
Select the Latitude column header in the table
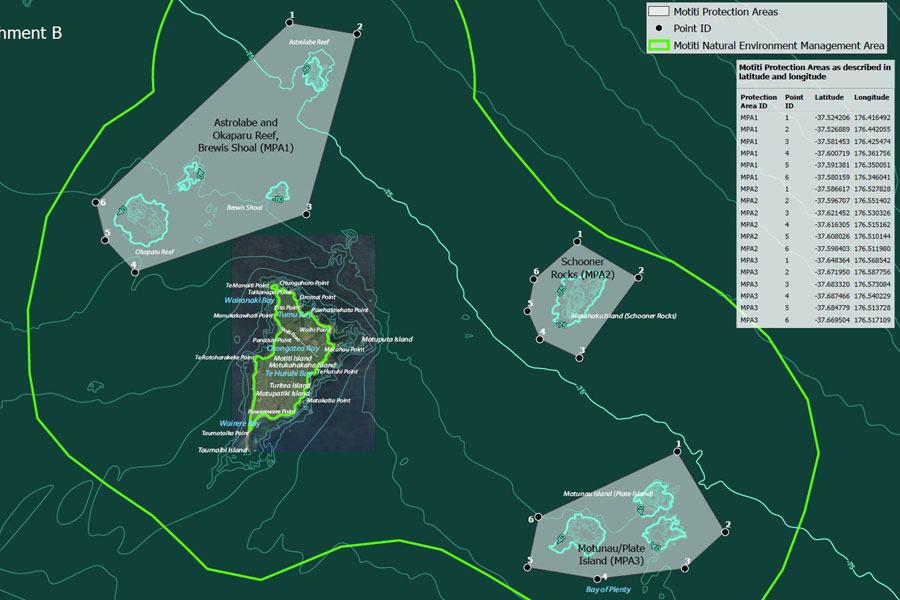829,97
